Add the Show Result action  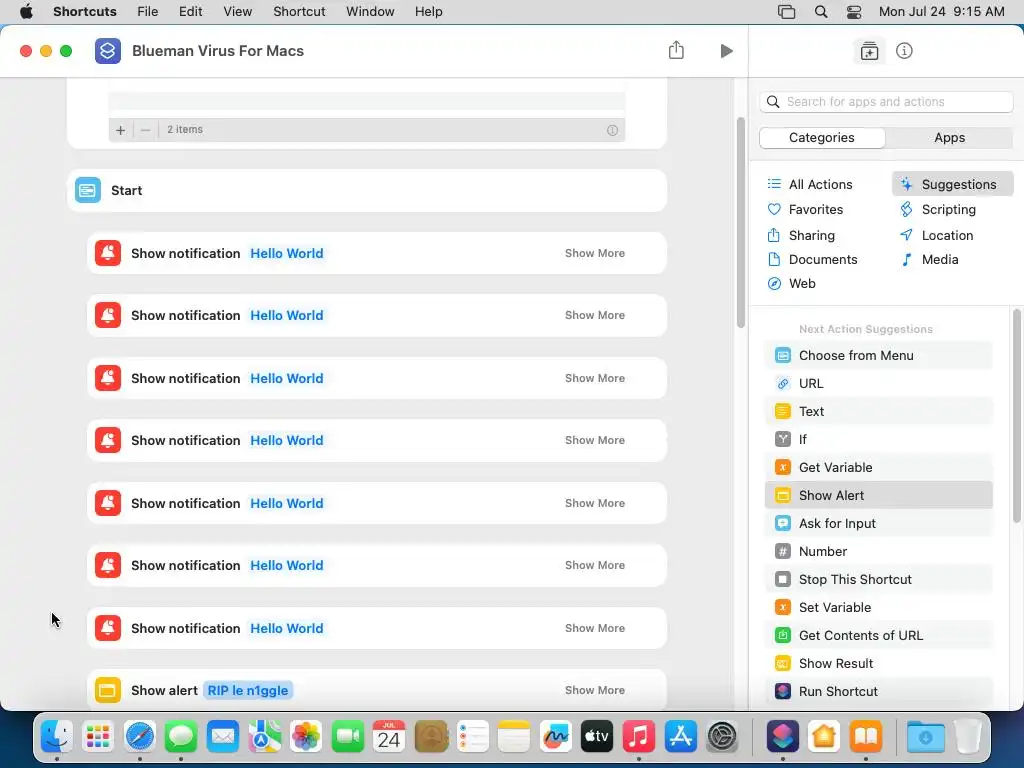(x=878, y=664)
